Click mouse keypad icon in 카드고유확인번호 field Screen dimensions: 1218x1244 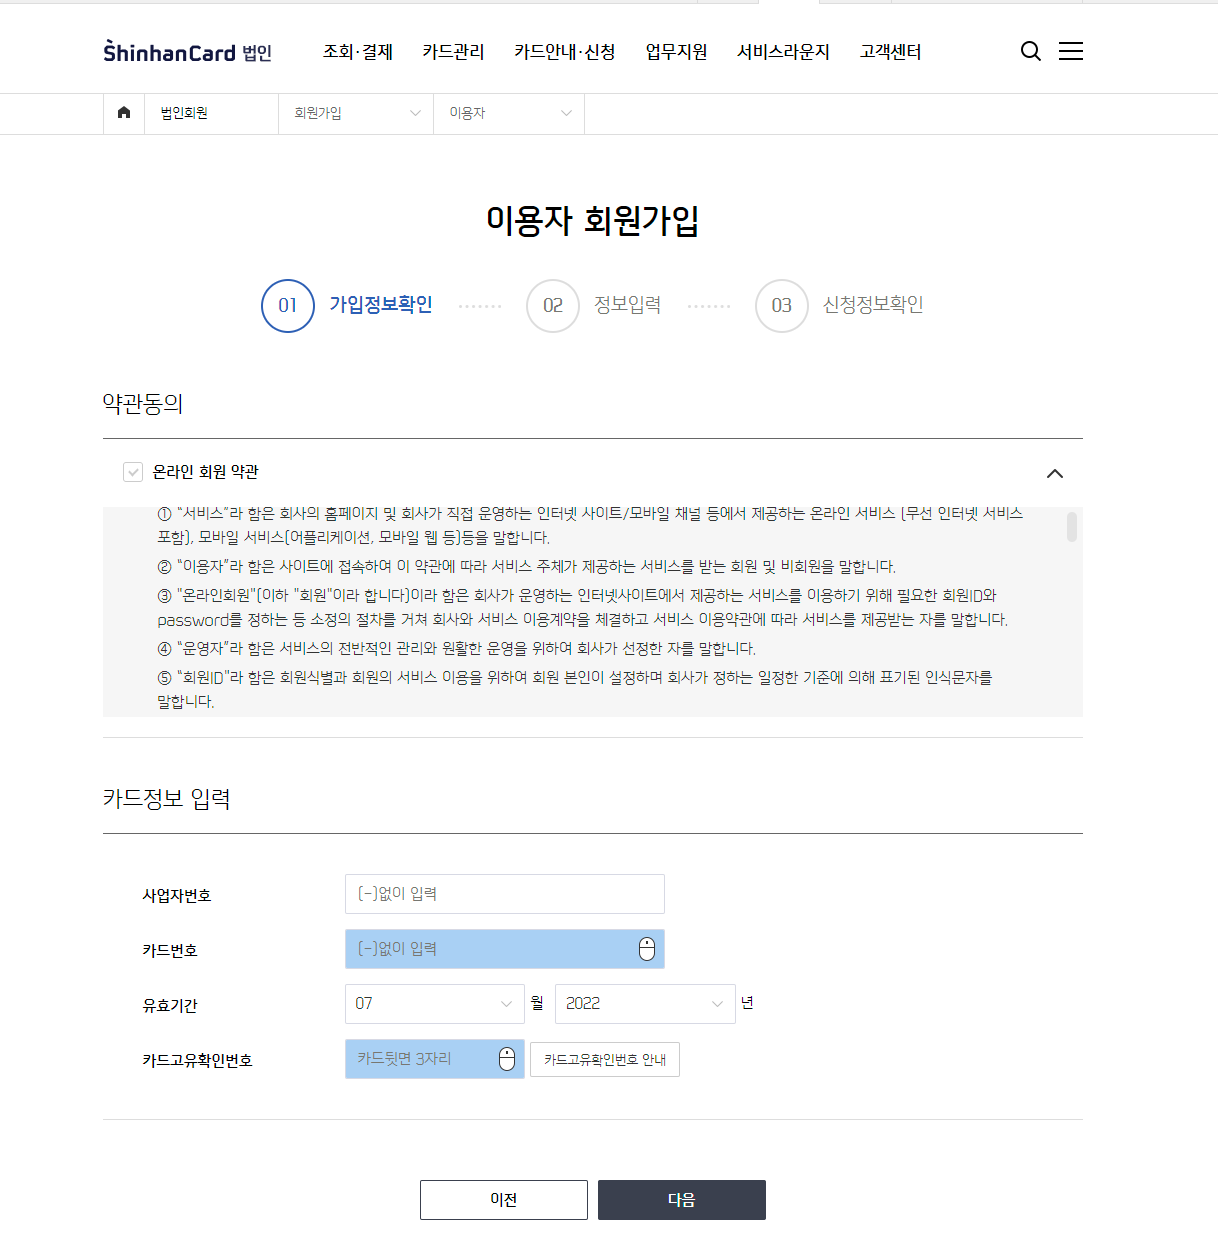pyautogui.click(x=507, y=1059)
